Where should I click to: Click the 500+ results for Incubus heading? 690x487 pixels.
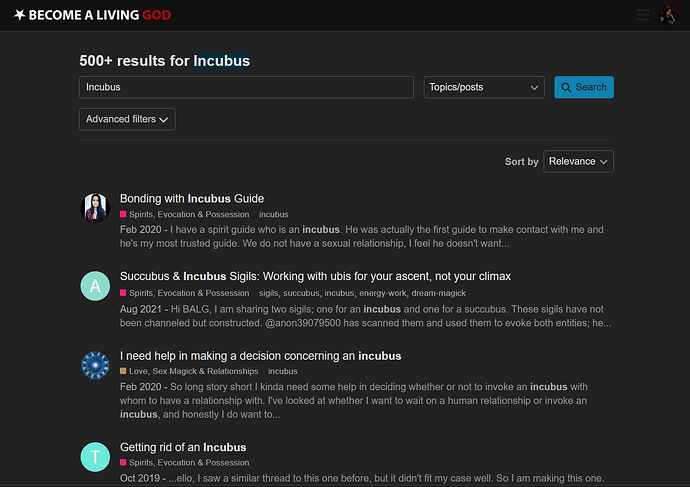click(x=165, y=61)
